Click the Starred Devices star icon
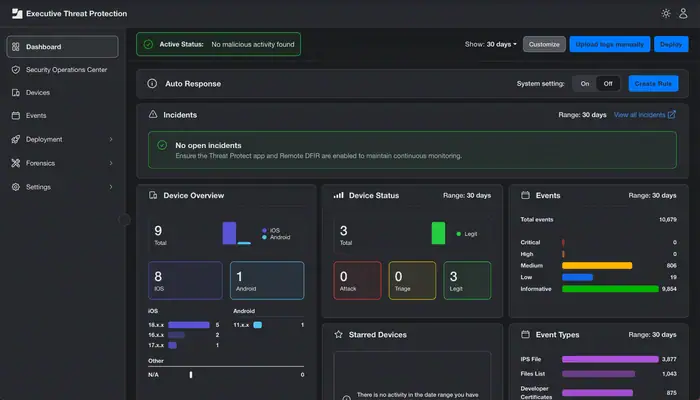This screenshot has width=700, height=400. pyautogui.click(x=339, y=334)
